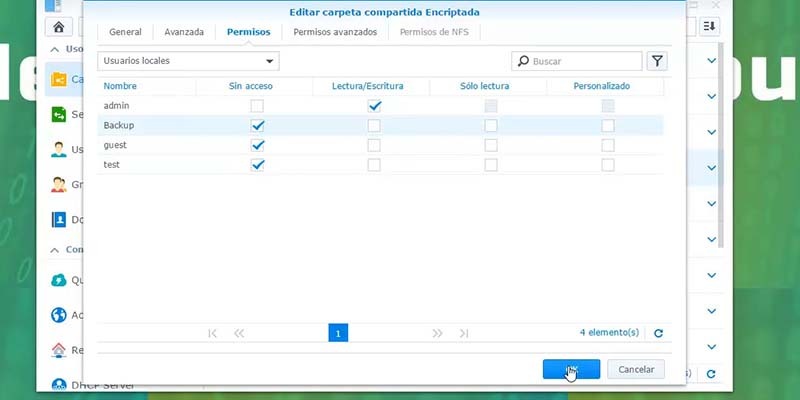This screenshot has height=400, width=800.
Task: Click in the Buscar search field
Action: [577, 61]
